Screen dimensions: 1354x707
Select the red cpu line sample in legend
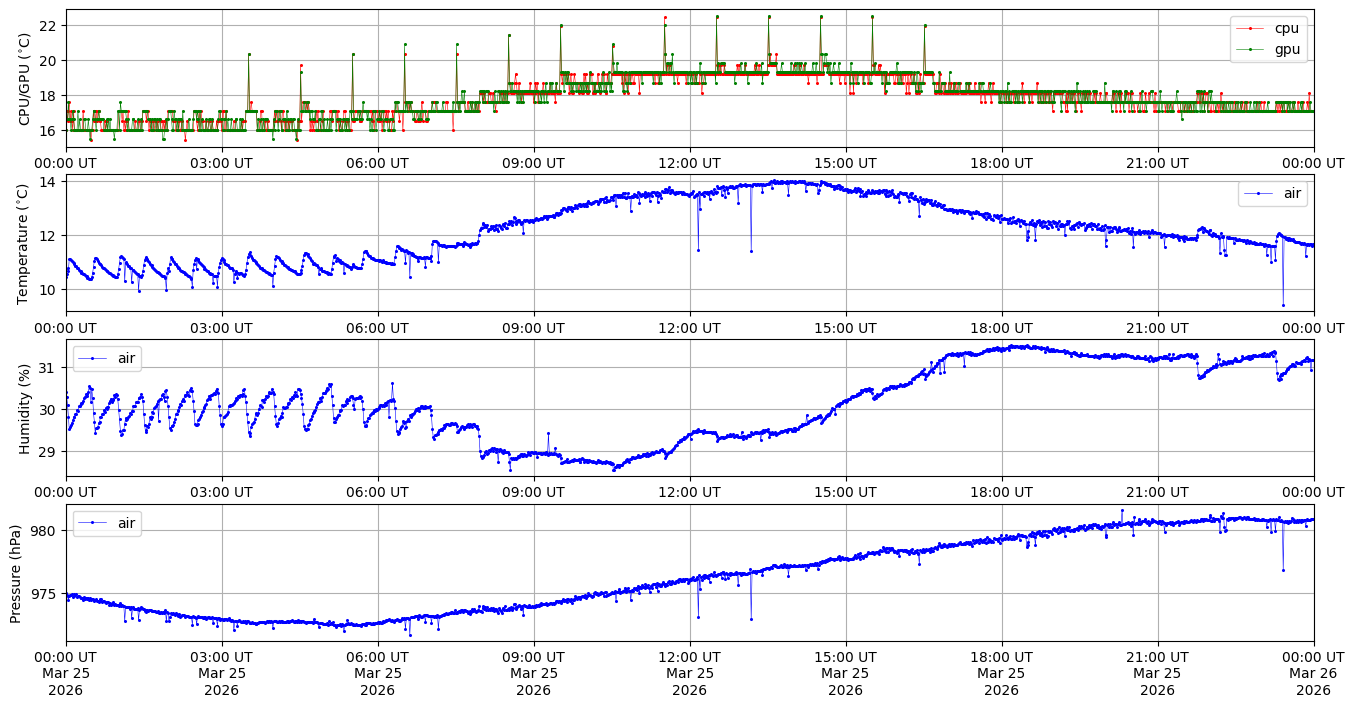pos(1251,28)
